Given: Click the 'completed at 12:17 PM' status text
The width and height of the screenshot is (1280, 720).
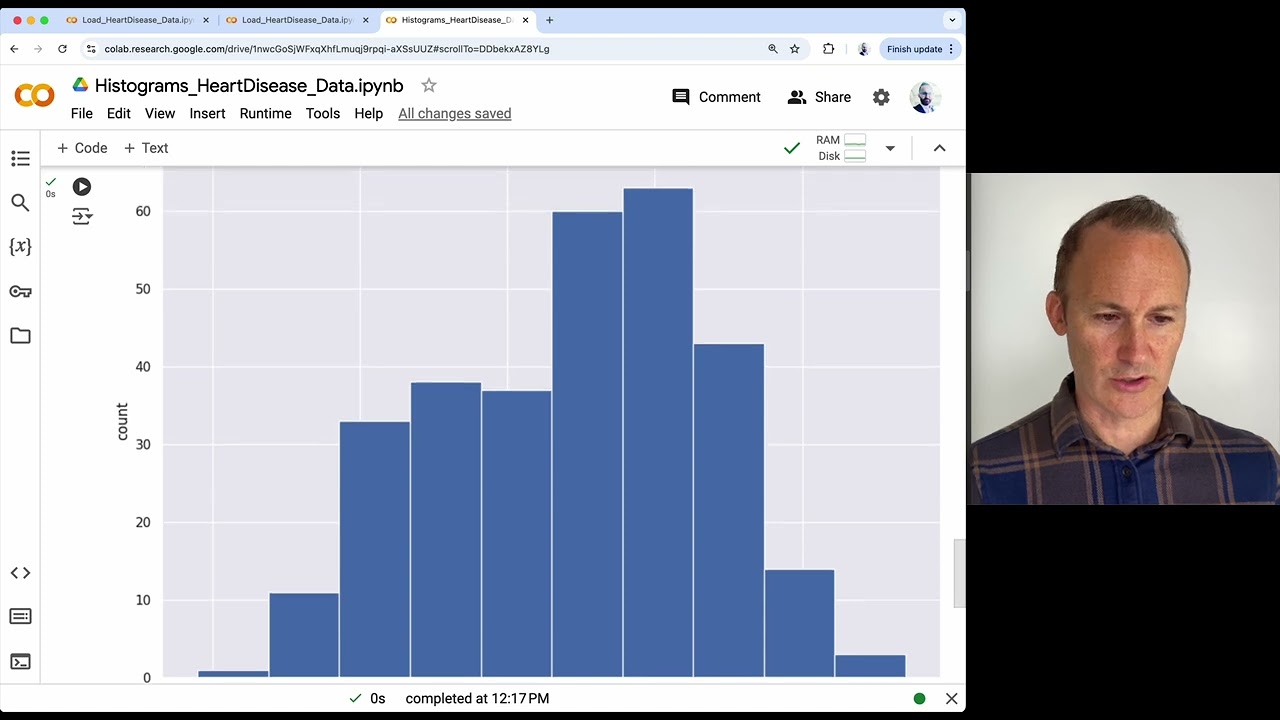Looking at the screenshot, I should 477,699.
